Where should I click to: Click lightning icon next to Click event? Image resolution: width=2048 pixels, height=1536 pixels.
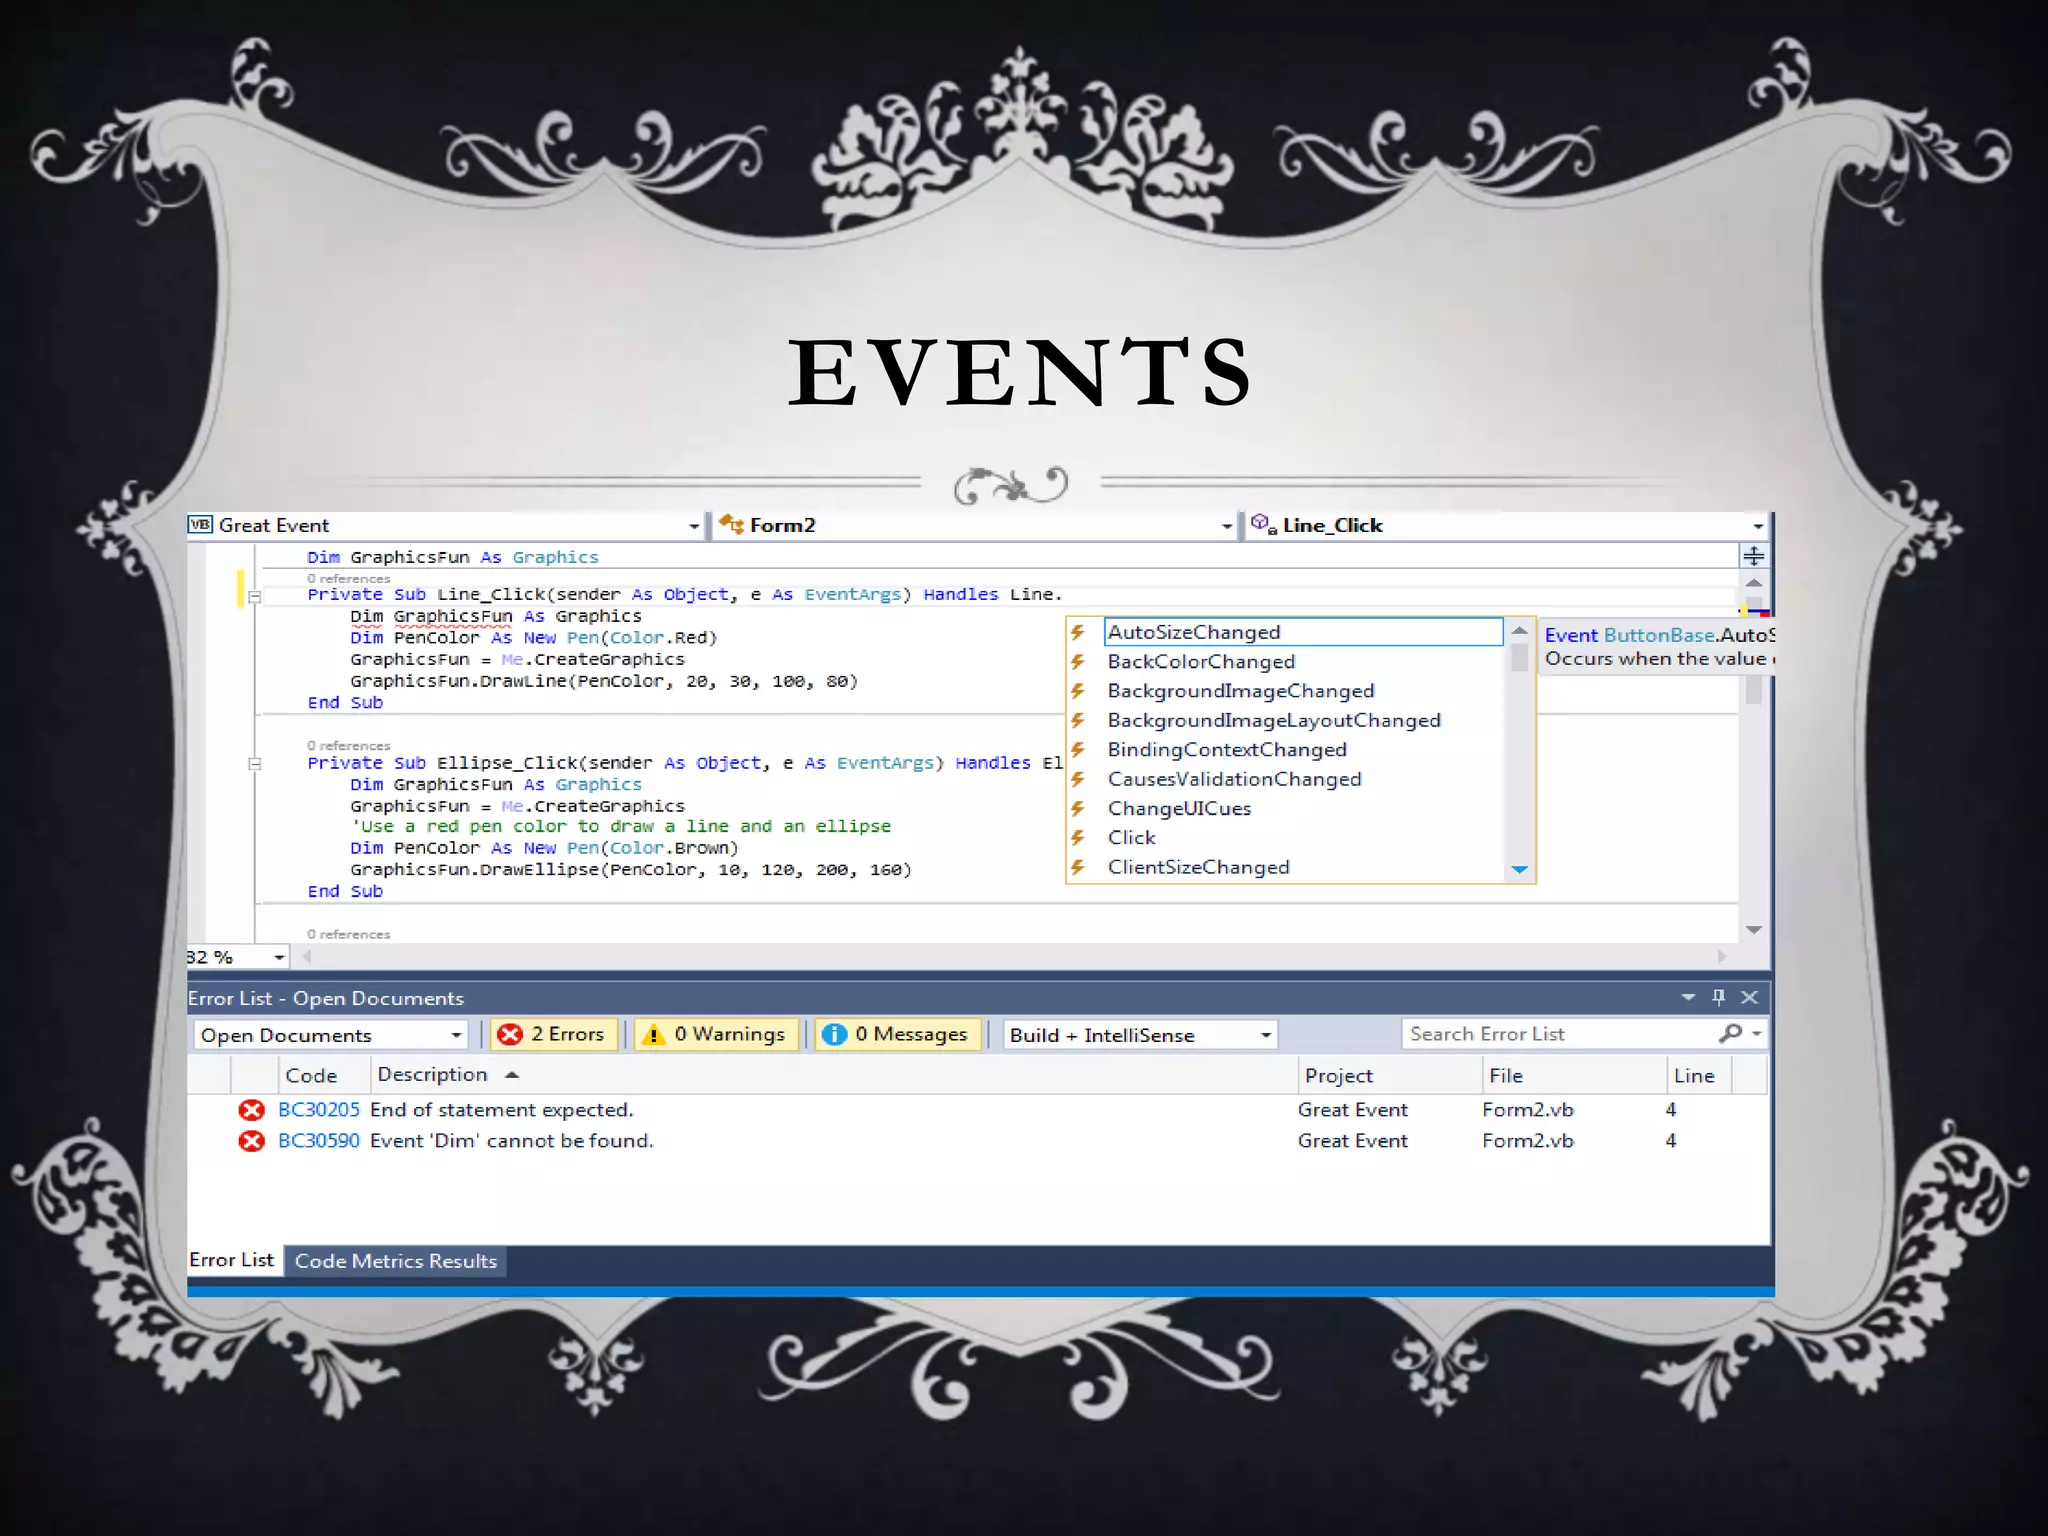point(1078,838)
